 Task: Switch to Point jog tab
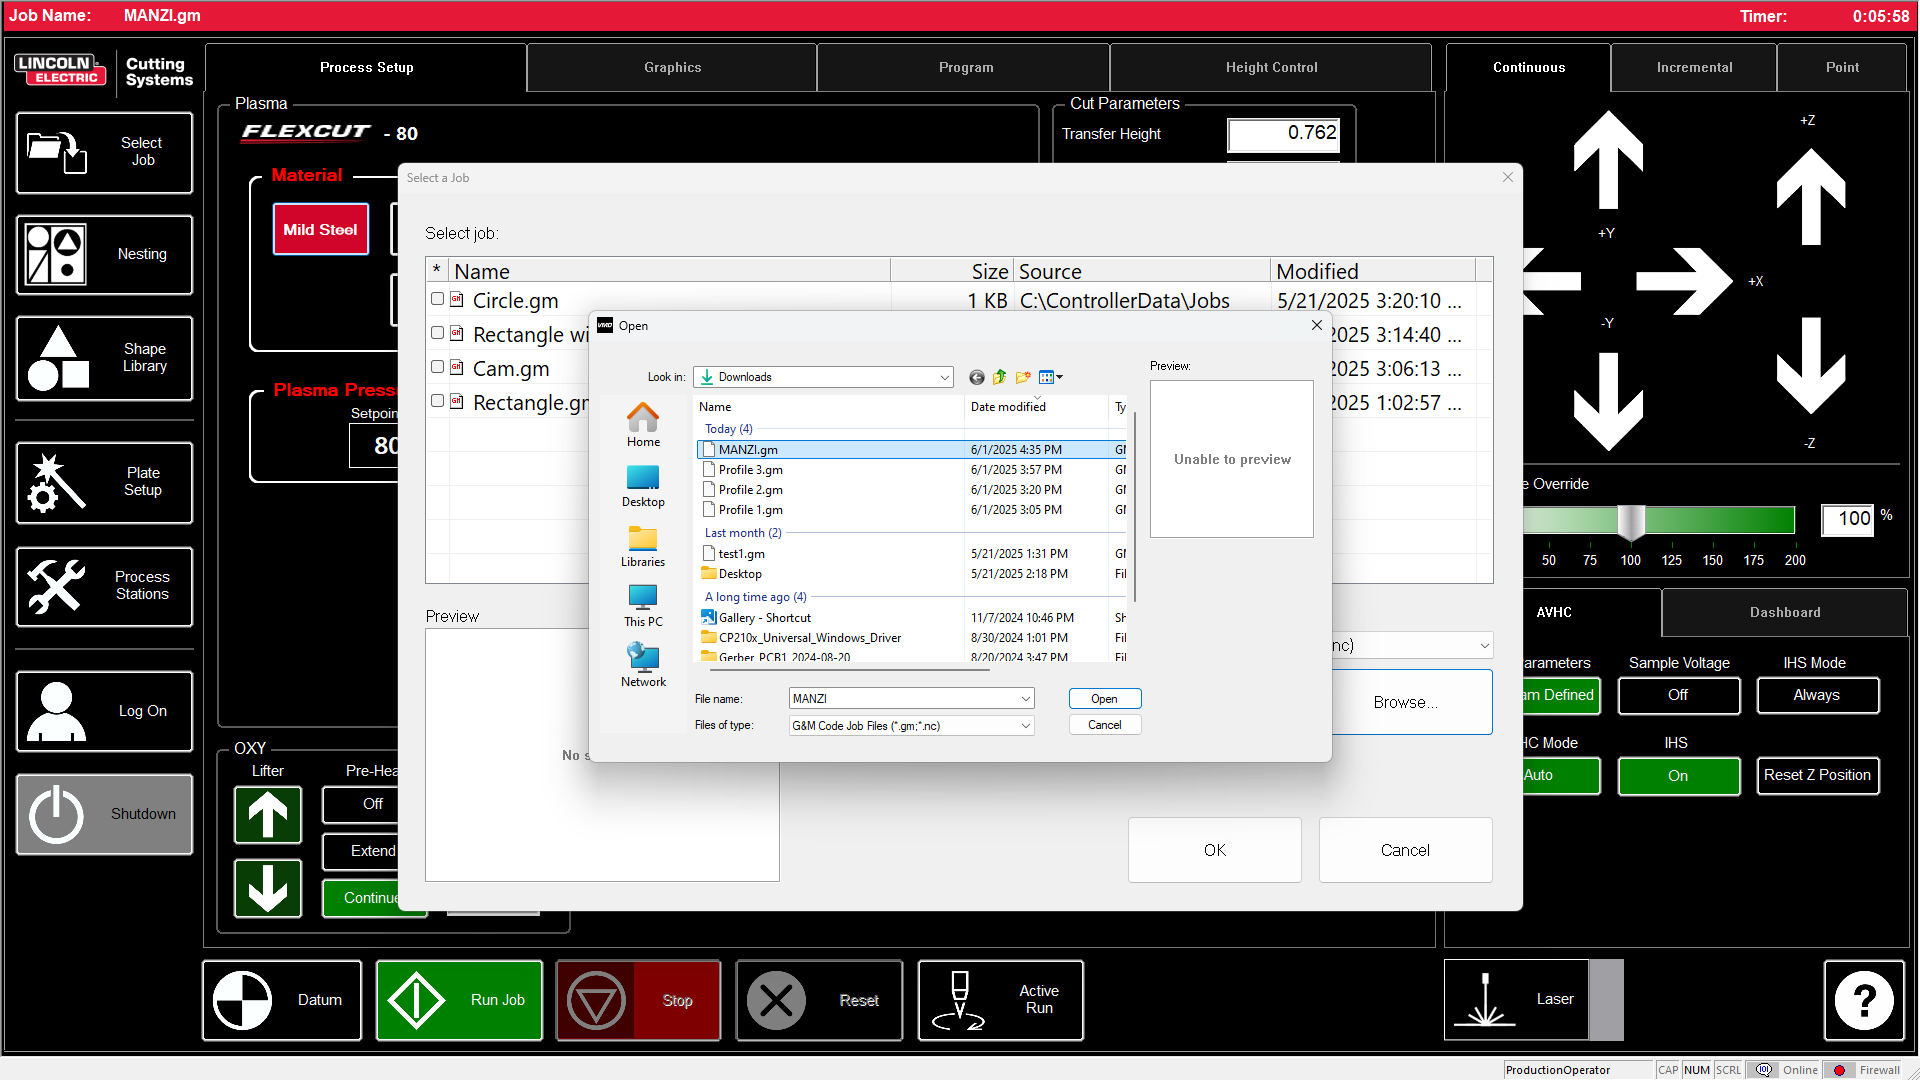(x=1842, y=67)
